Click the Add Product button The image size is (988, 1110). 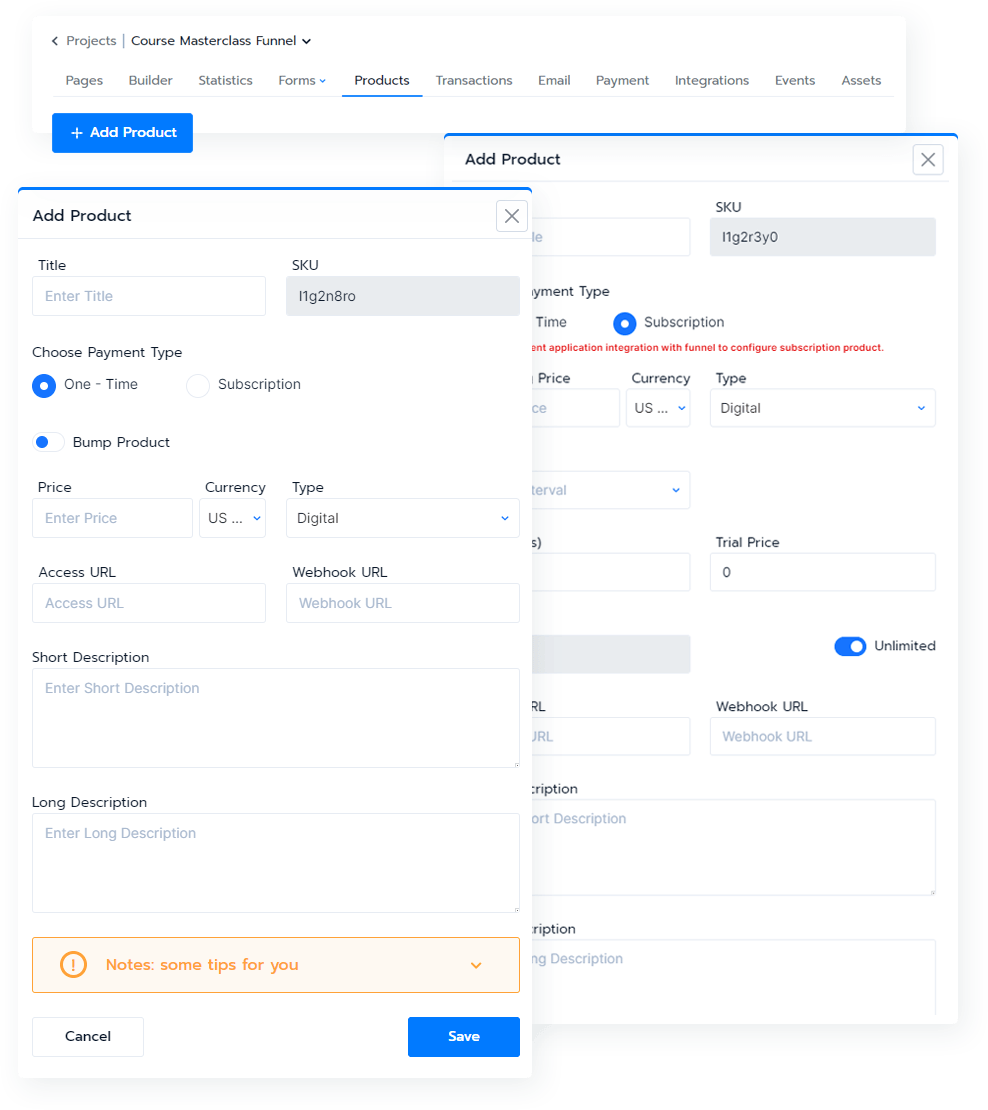[122, 132]
